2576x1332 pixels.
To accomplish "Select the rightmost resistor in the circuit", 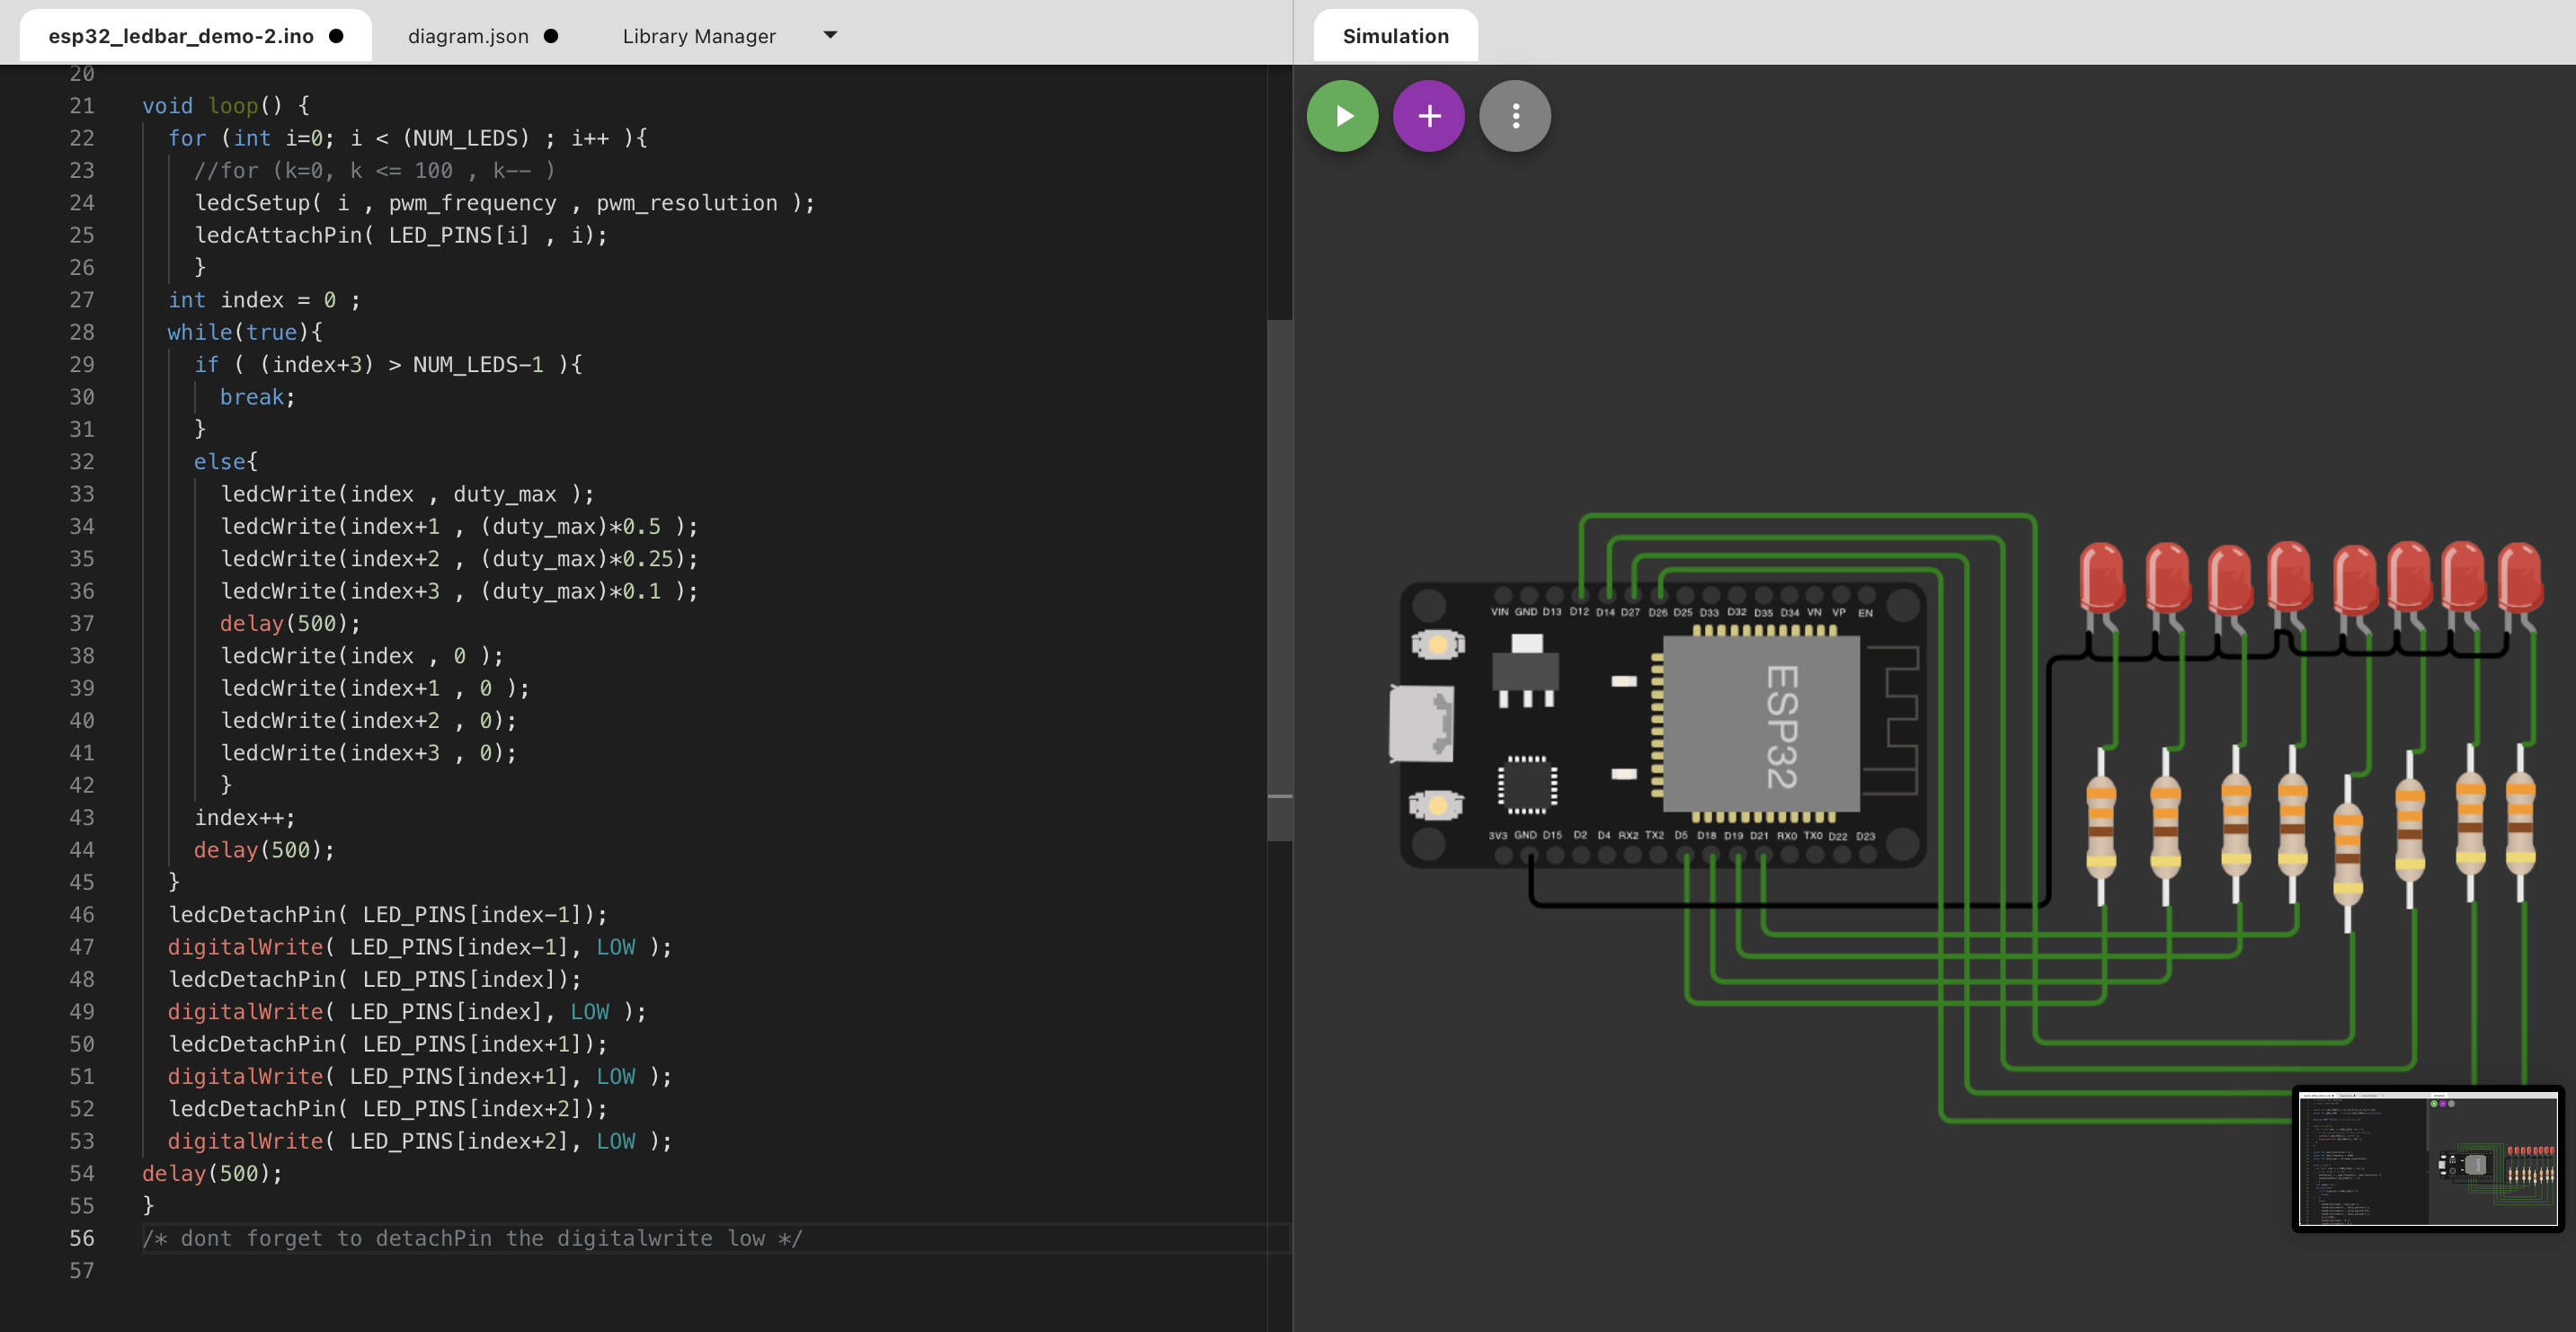I will (x=2520, y=822).
